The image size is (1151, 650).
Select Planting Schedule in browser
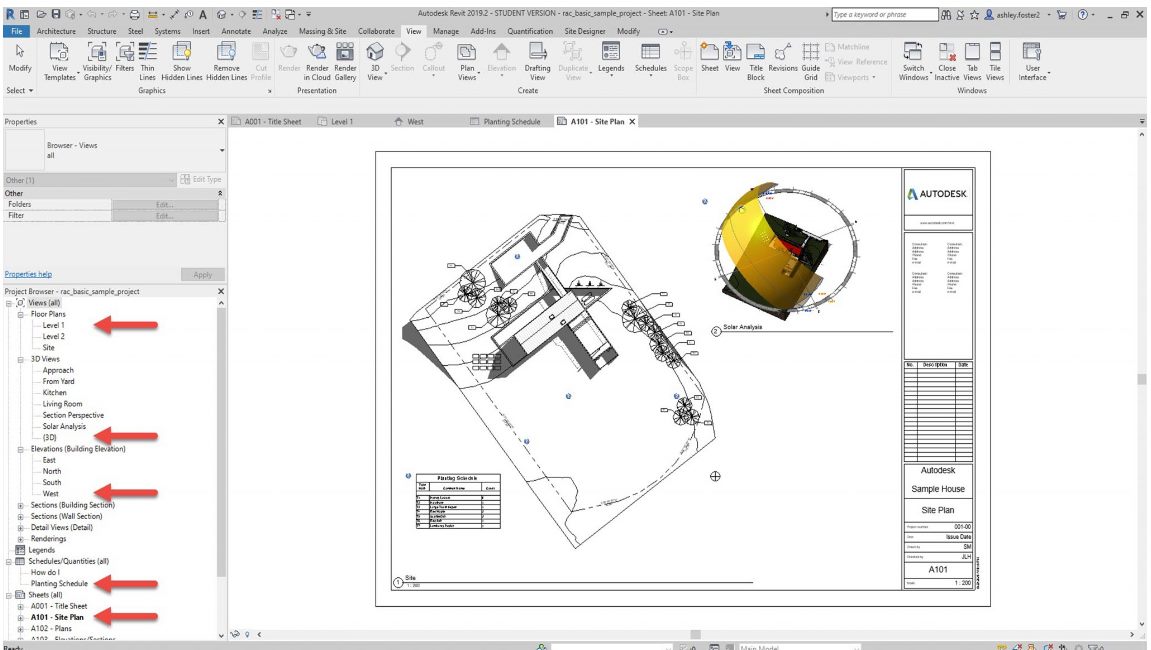(59, 584)
